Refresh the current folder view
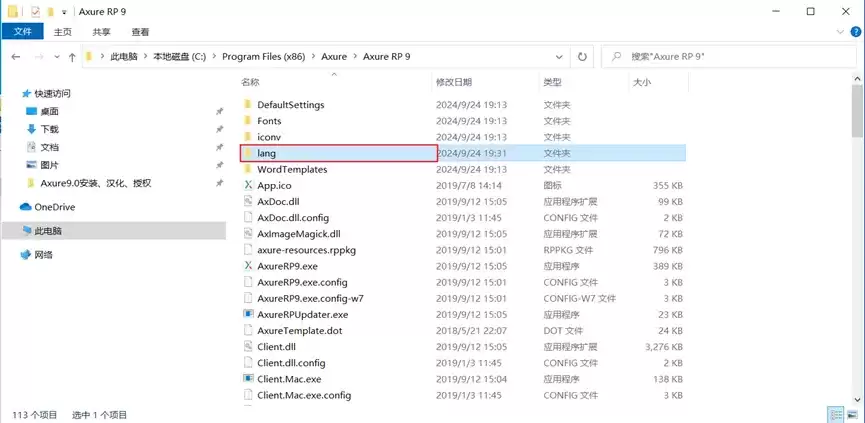 coord(582,56)
